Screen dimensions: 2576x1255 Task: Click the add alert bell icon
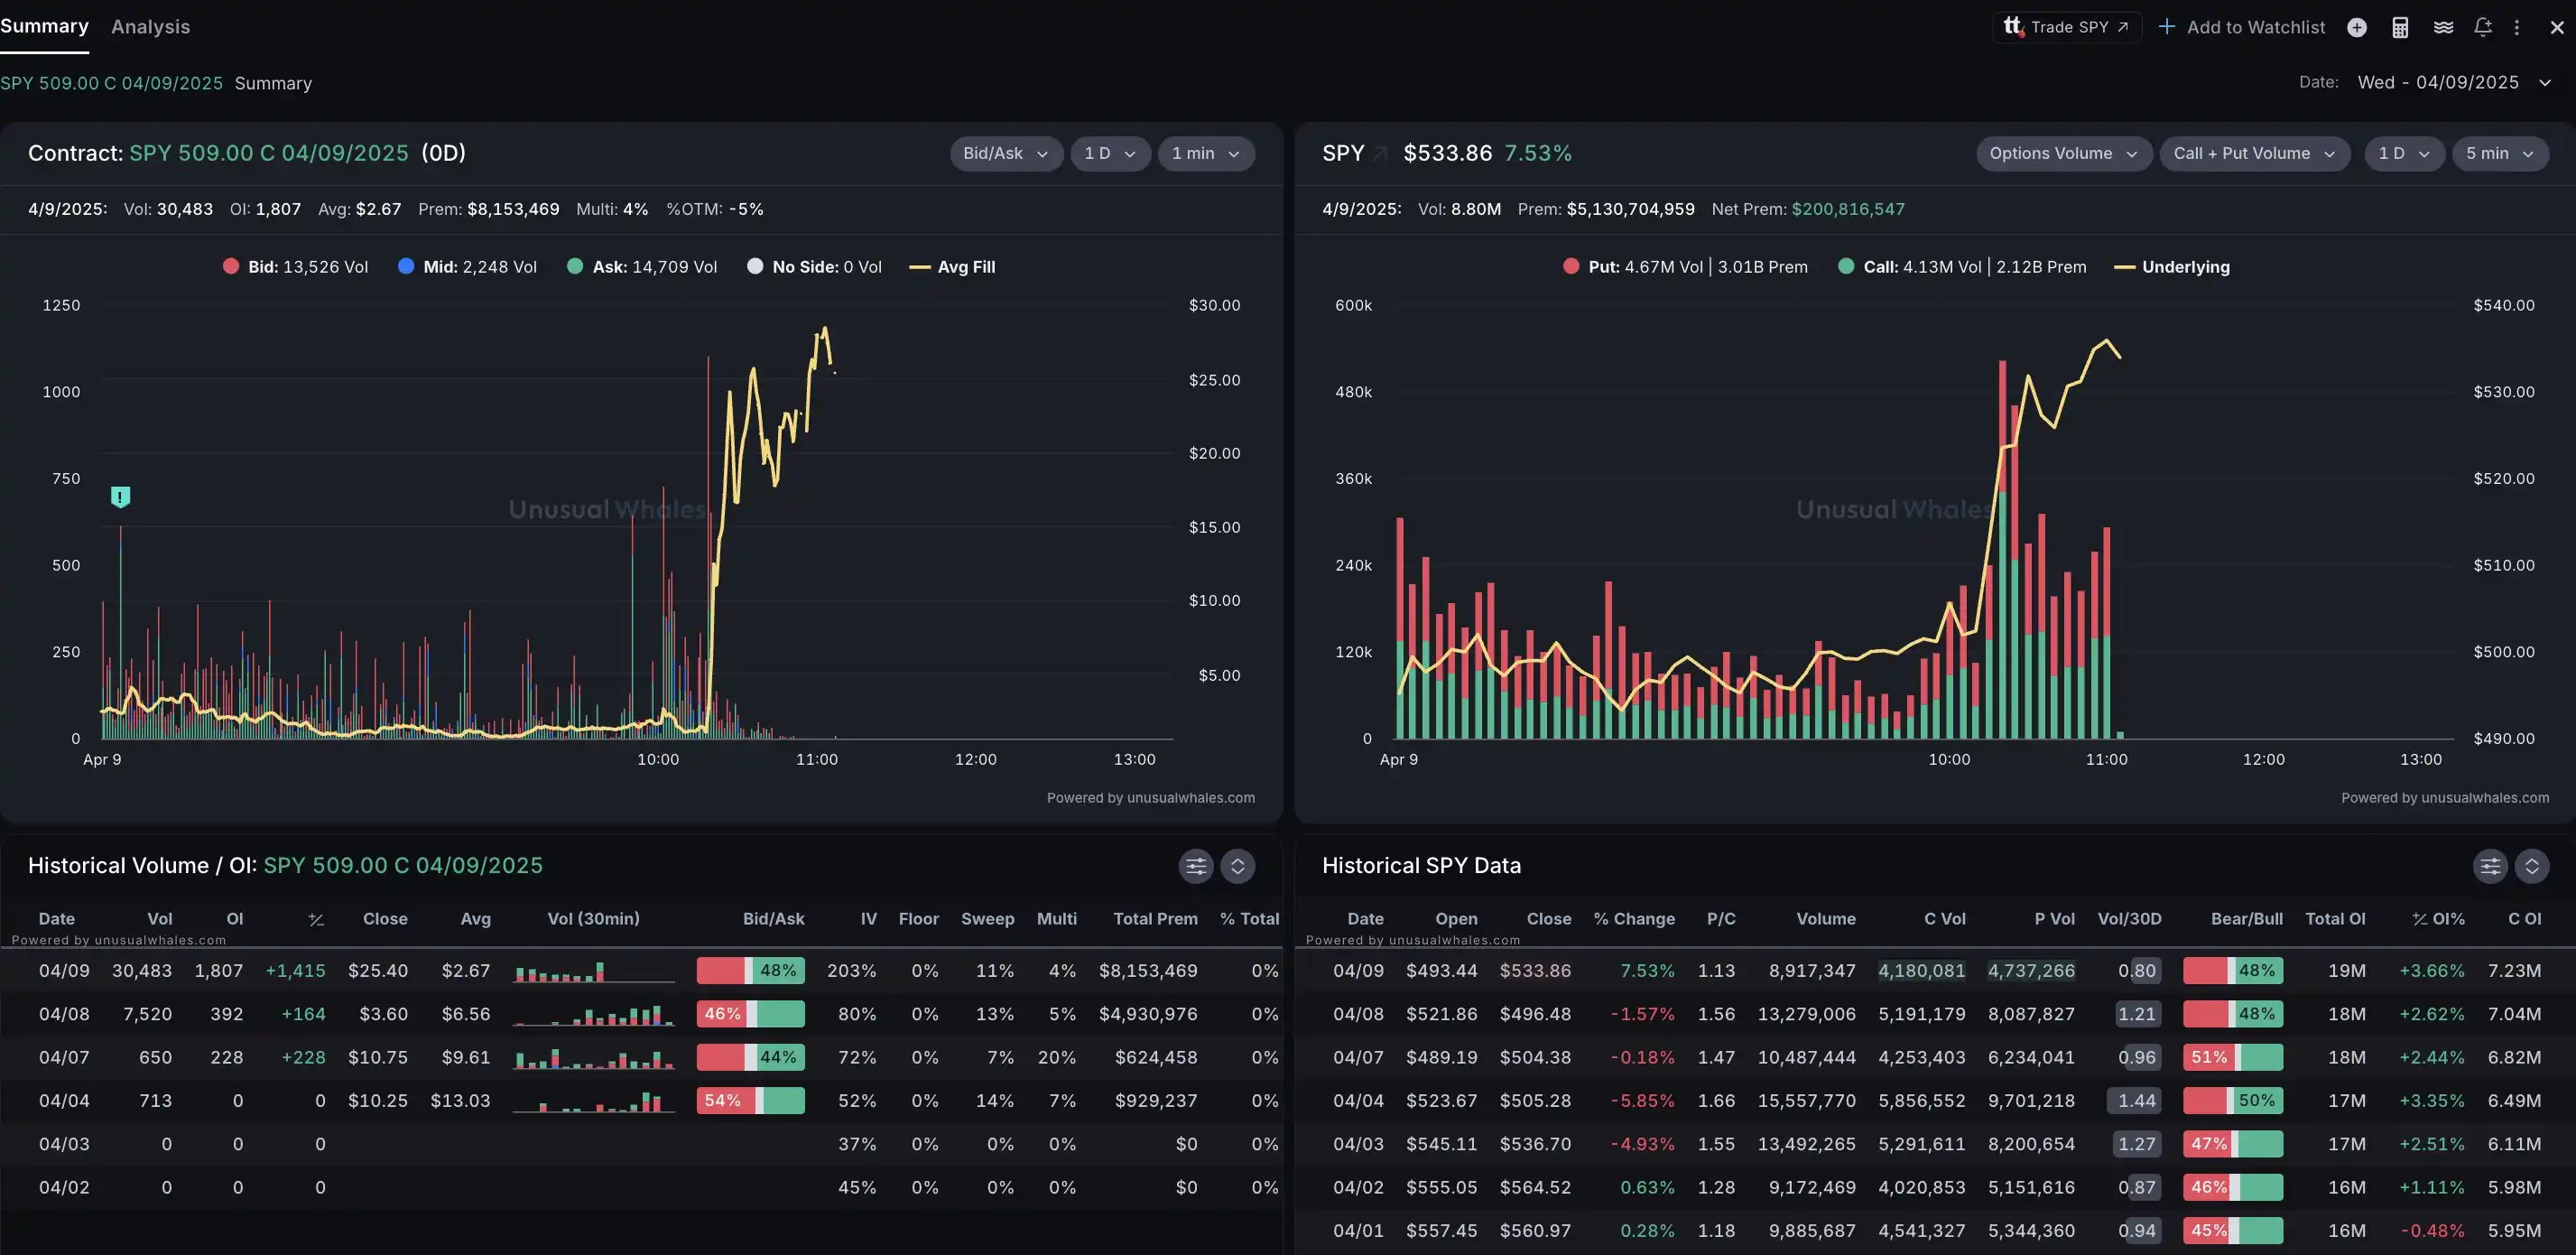pos(2483,27)
